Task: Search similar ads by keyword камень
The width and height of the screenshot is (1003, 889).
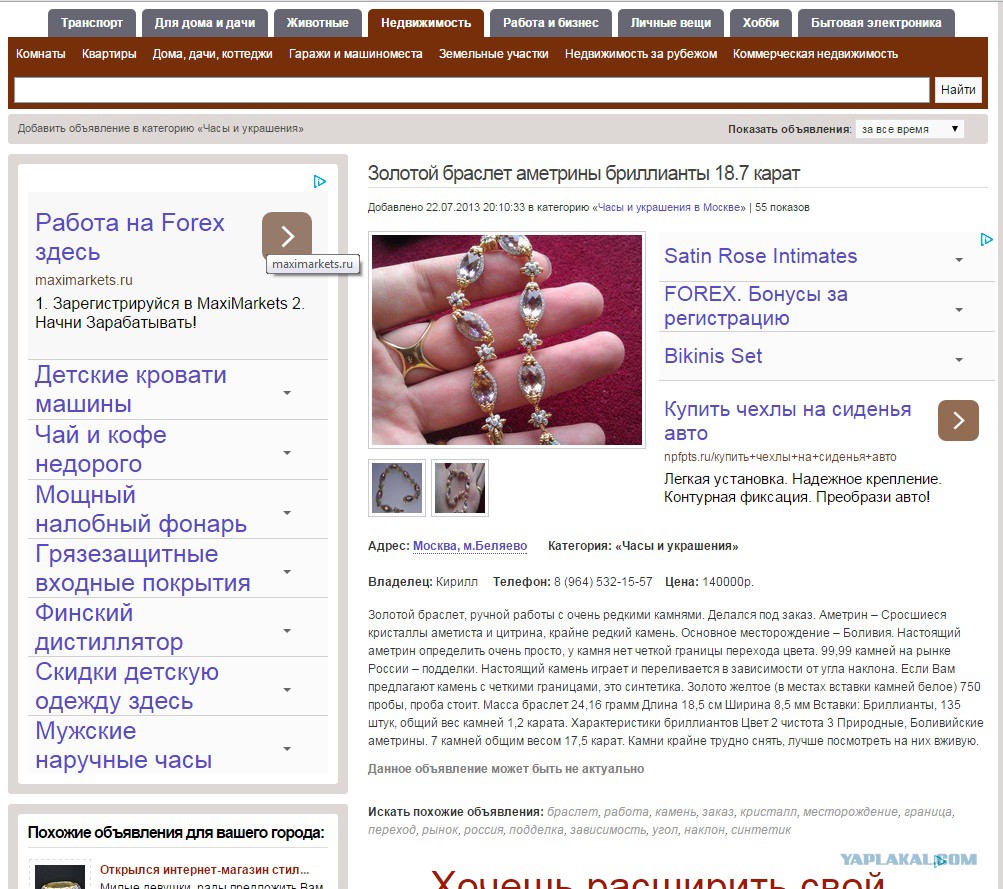Action: point(675,812)
